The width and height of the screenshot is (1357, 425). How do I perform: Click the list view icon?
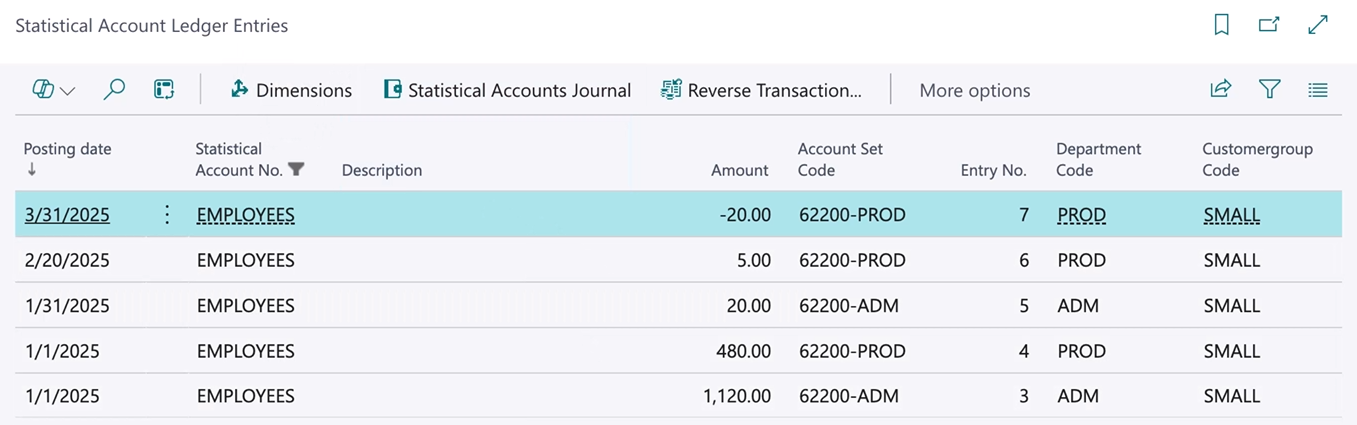tap(1318, 90)
